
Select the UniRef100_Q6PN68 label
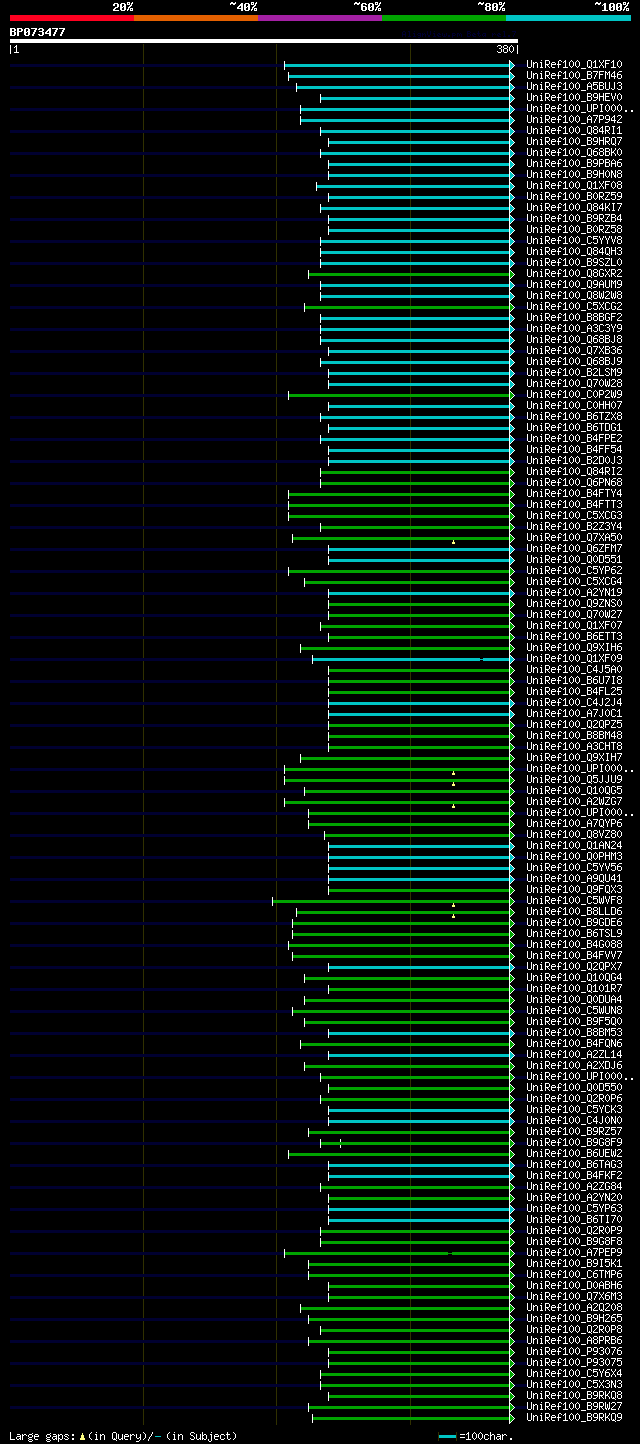pos(574,483)
